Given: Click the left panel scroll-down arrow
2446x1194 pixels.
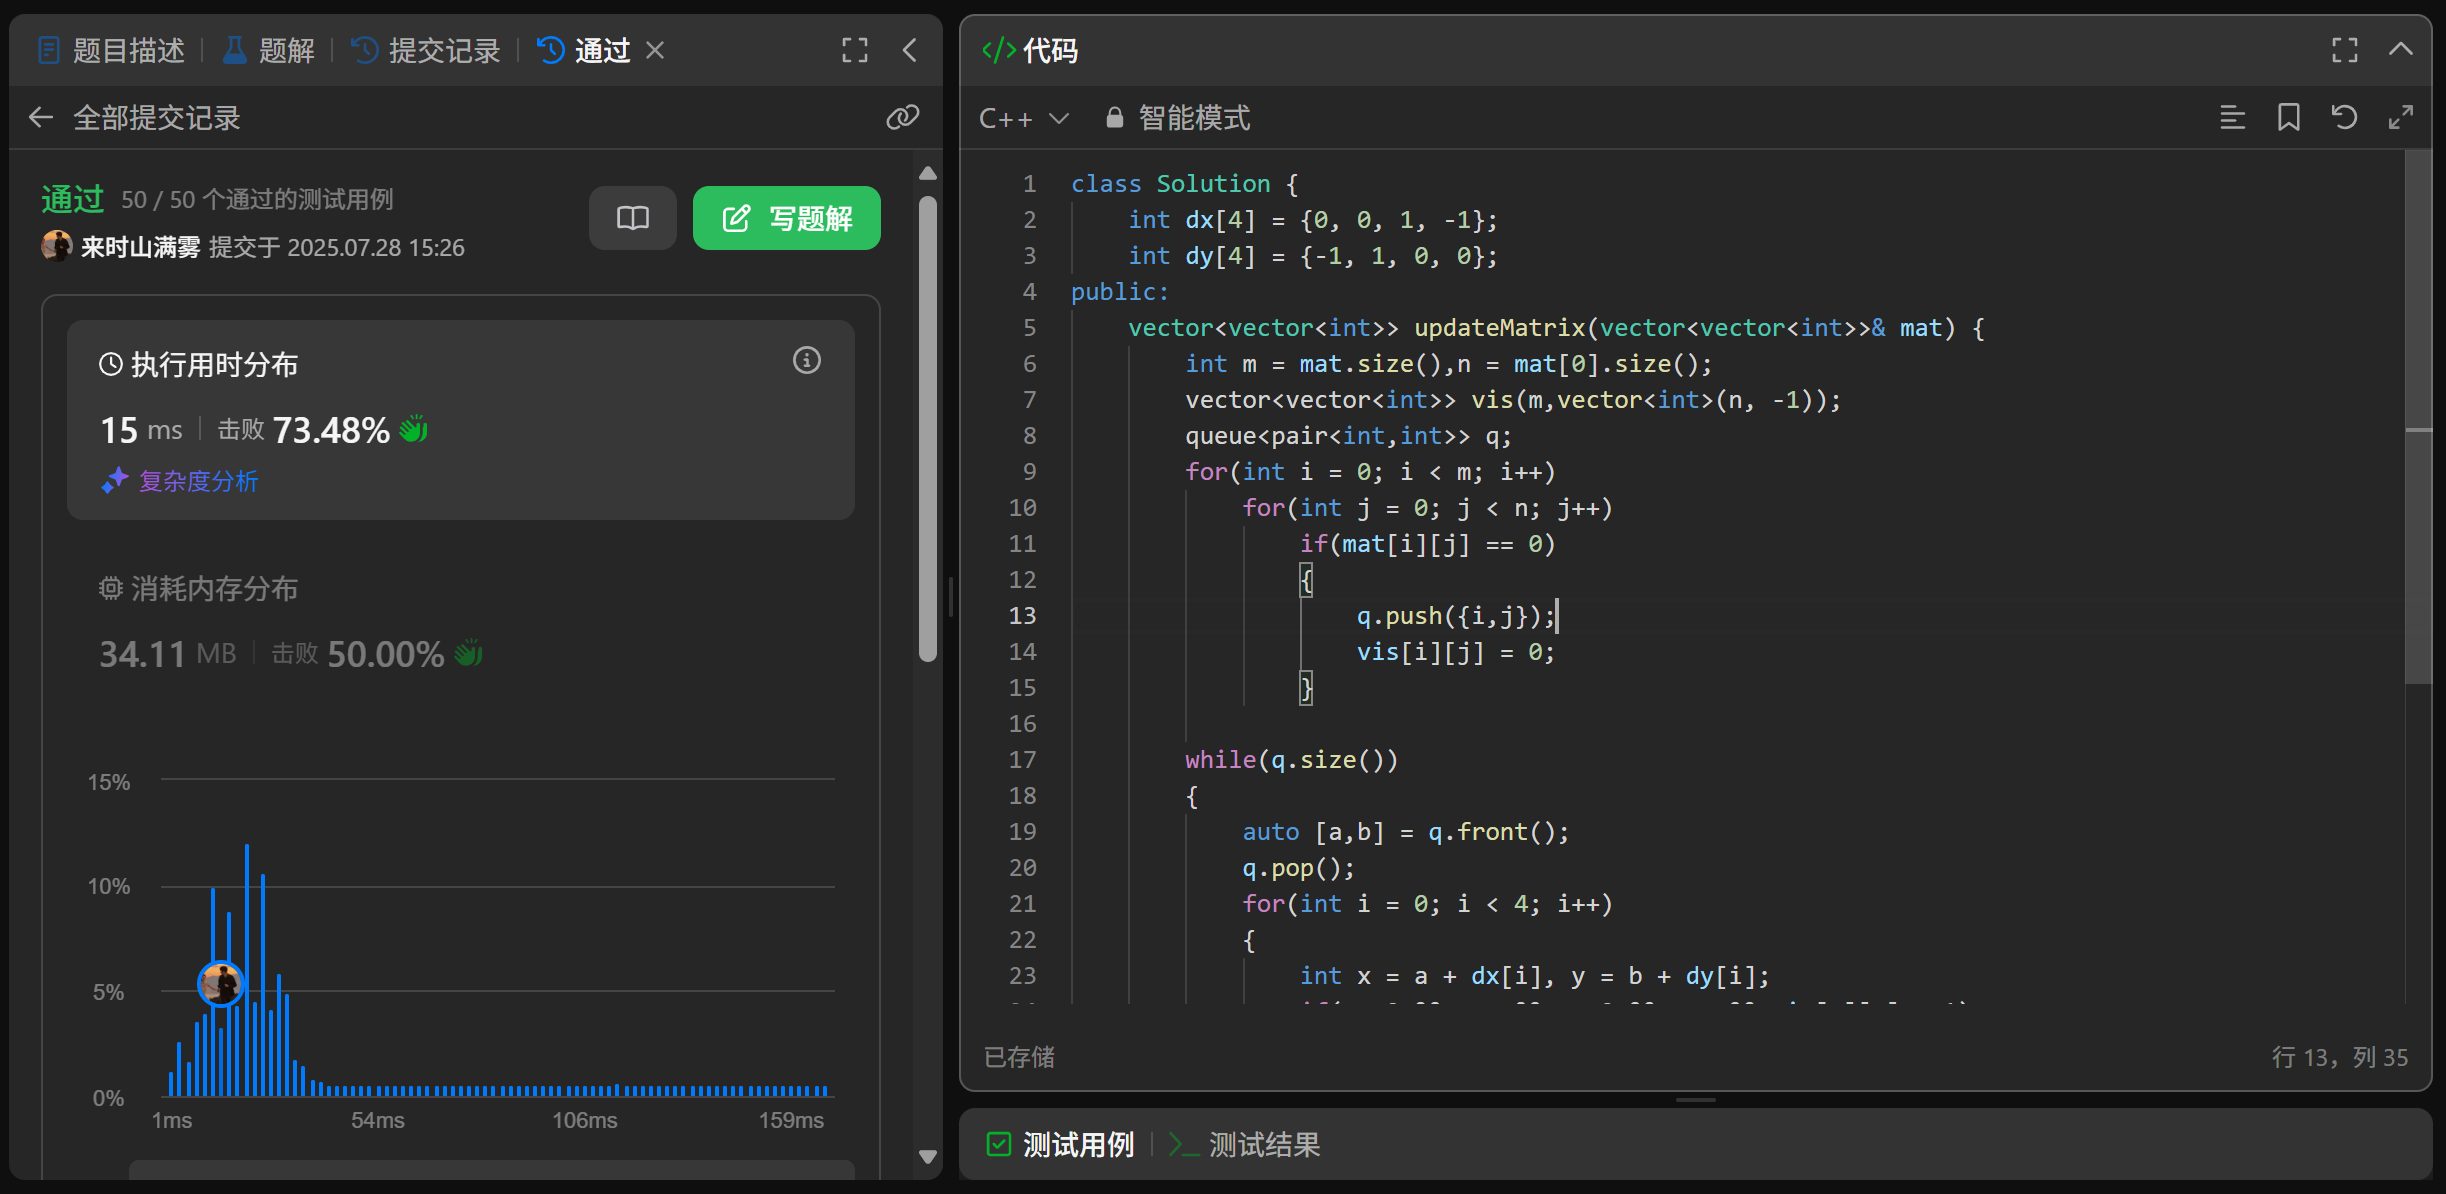Looking at the screenshot, I should (x=928, y=1156).
